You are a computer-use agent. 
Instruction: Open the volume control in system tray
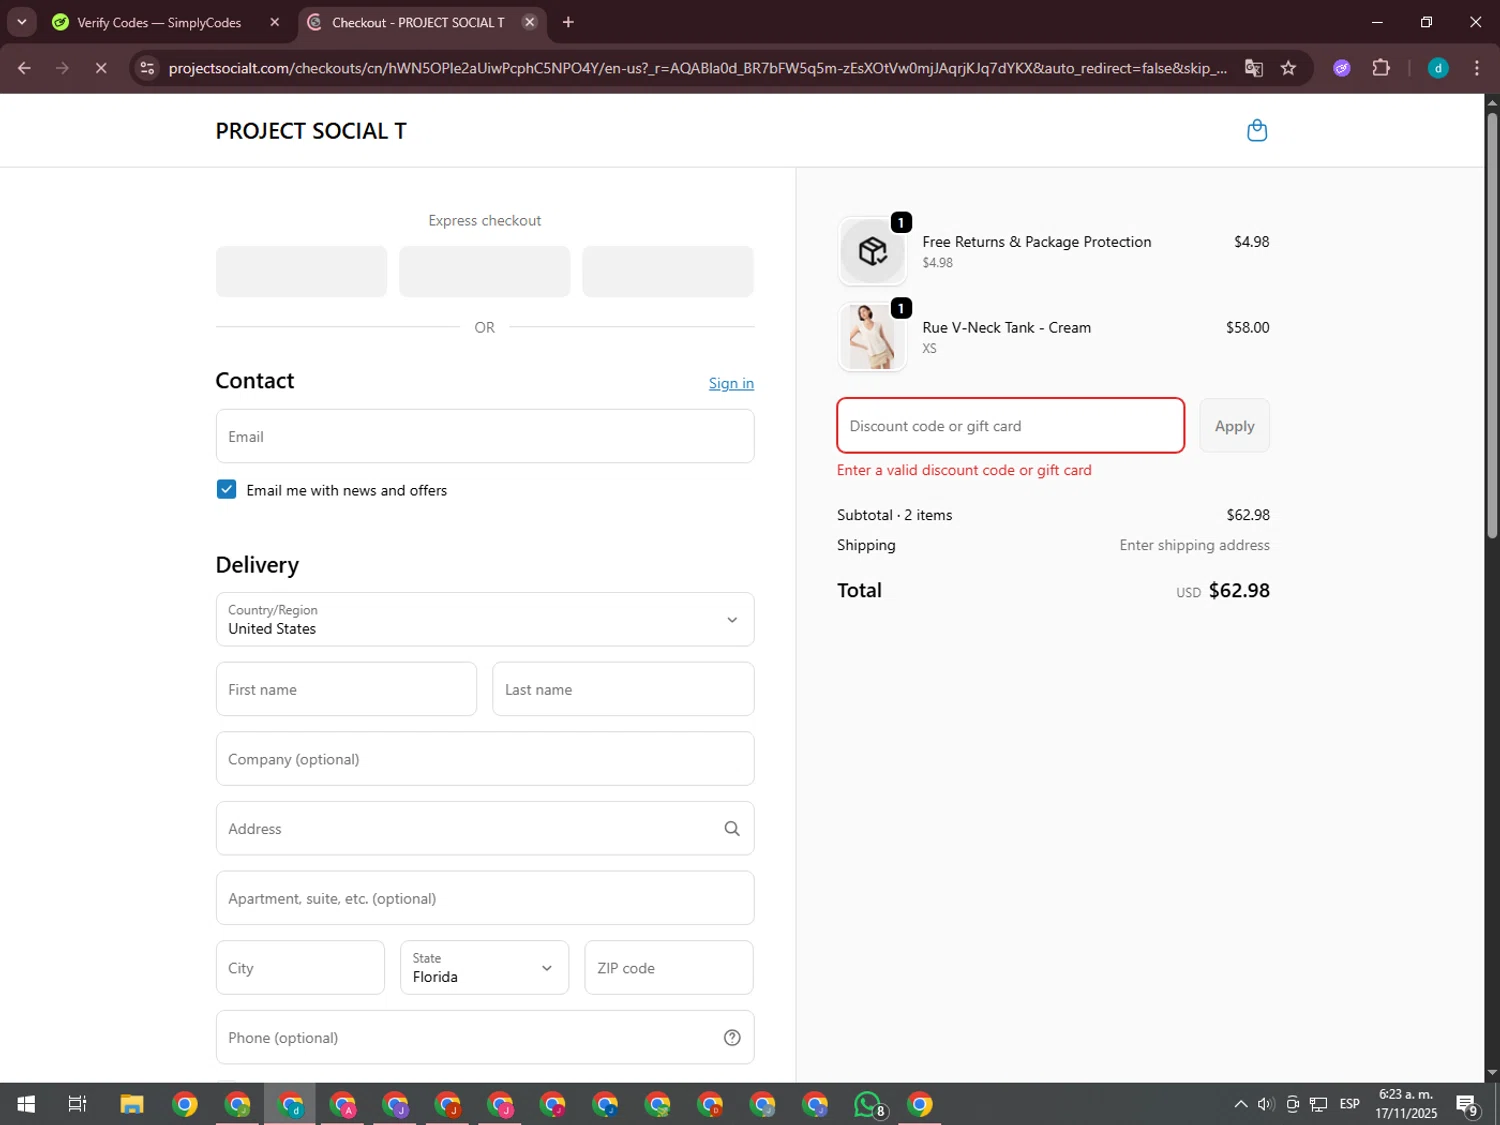pyautogui.click(x=1266, y=1104)
